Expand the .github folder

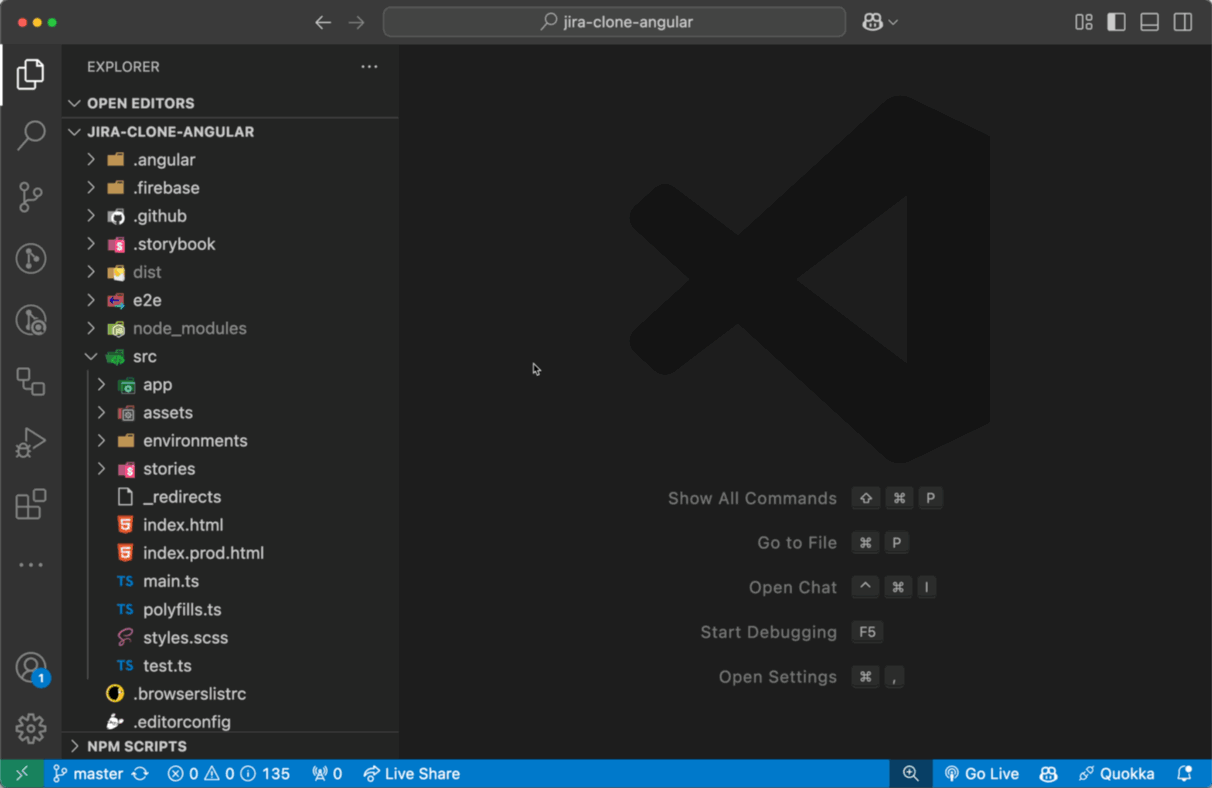(230, 216)
